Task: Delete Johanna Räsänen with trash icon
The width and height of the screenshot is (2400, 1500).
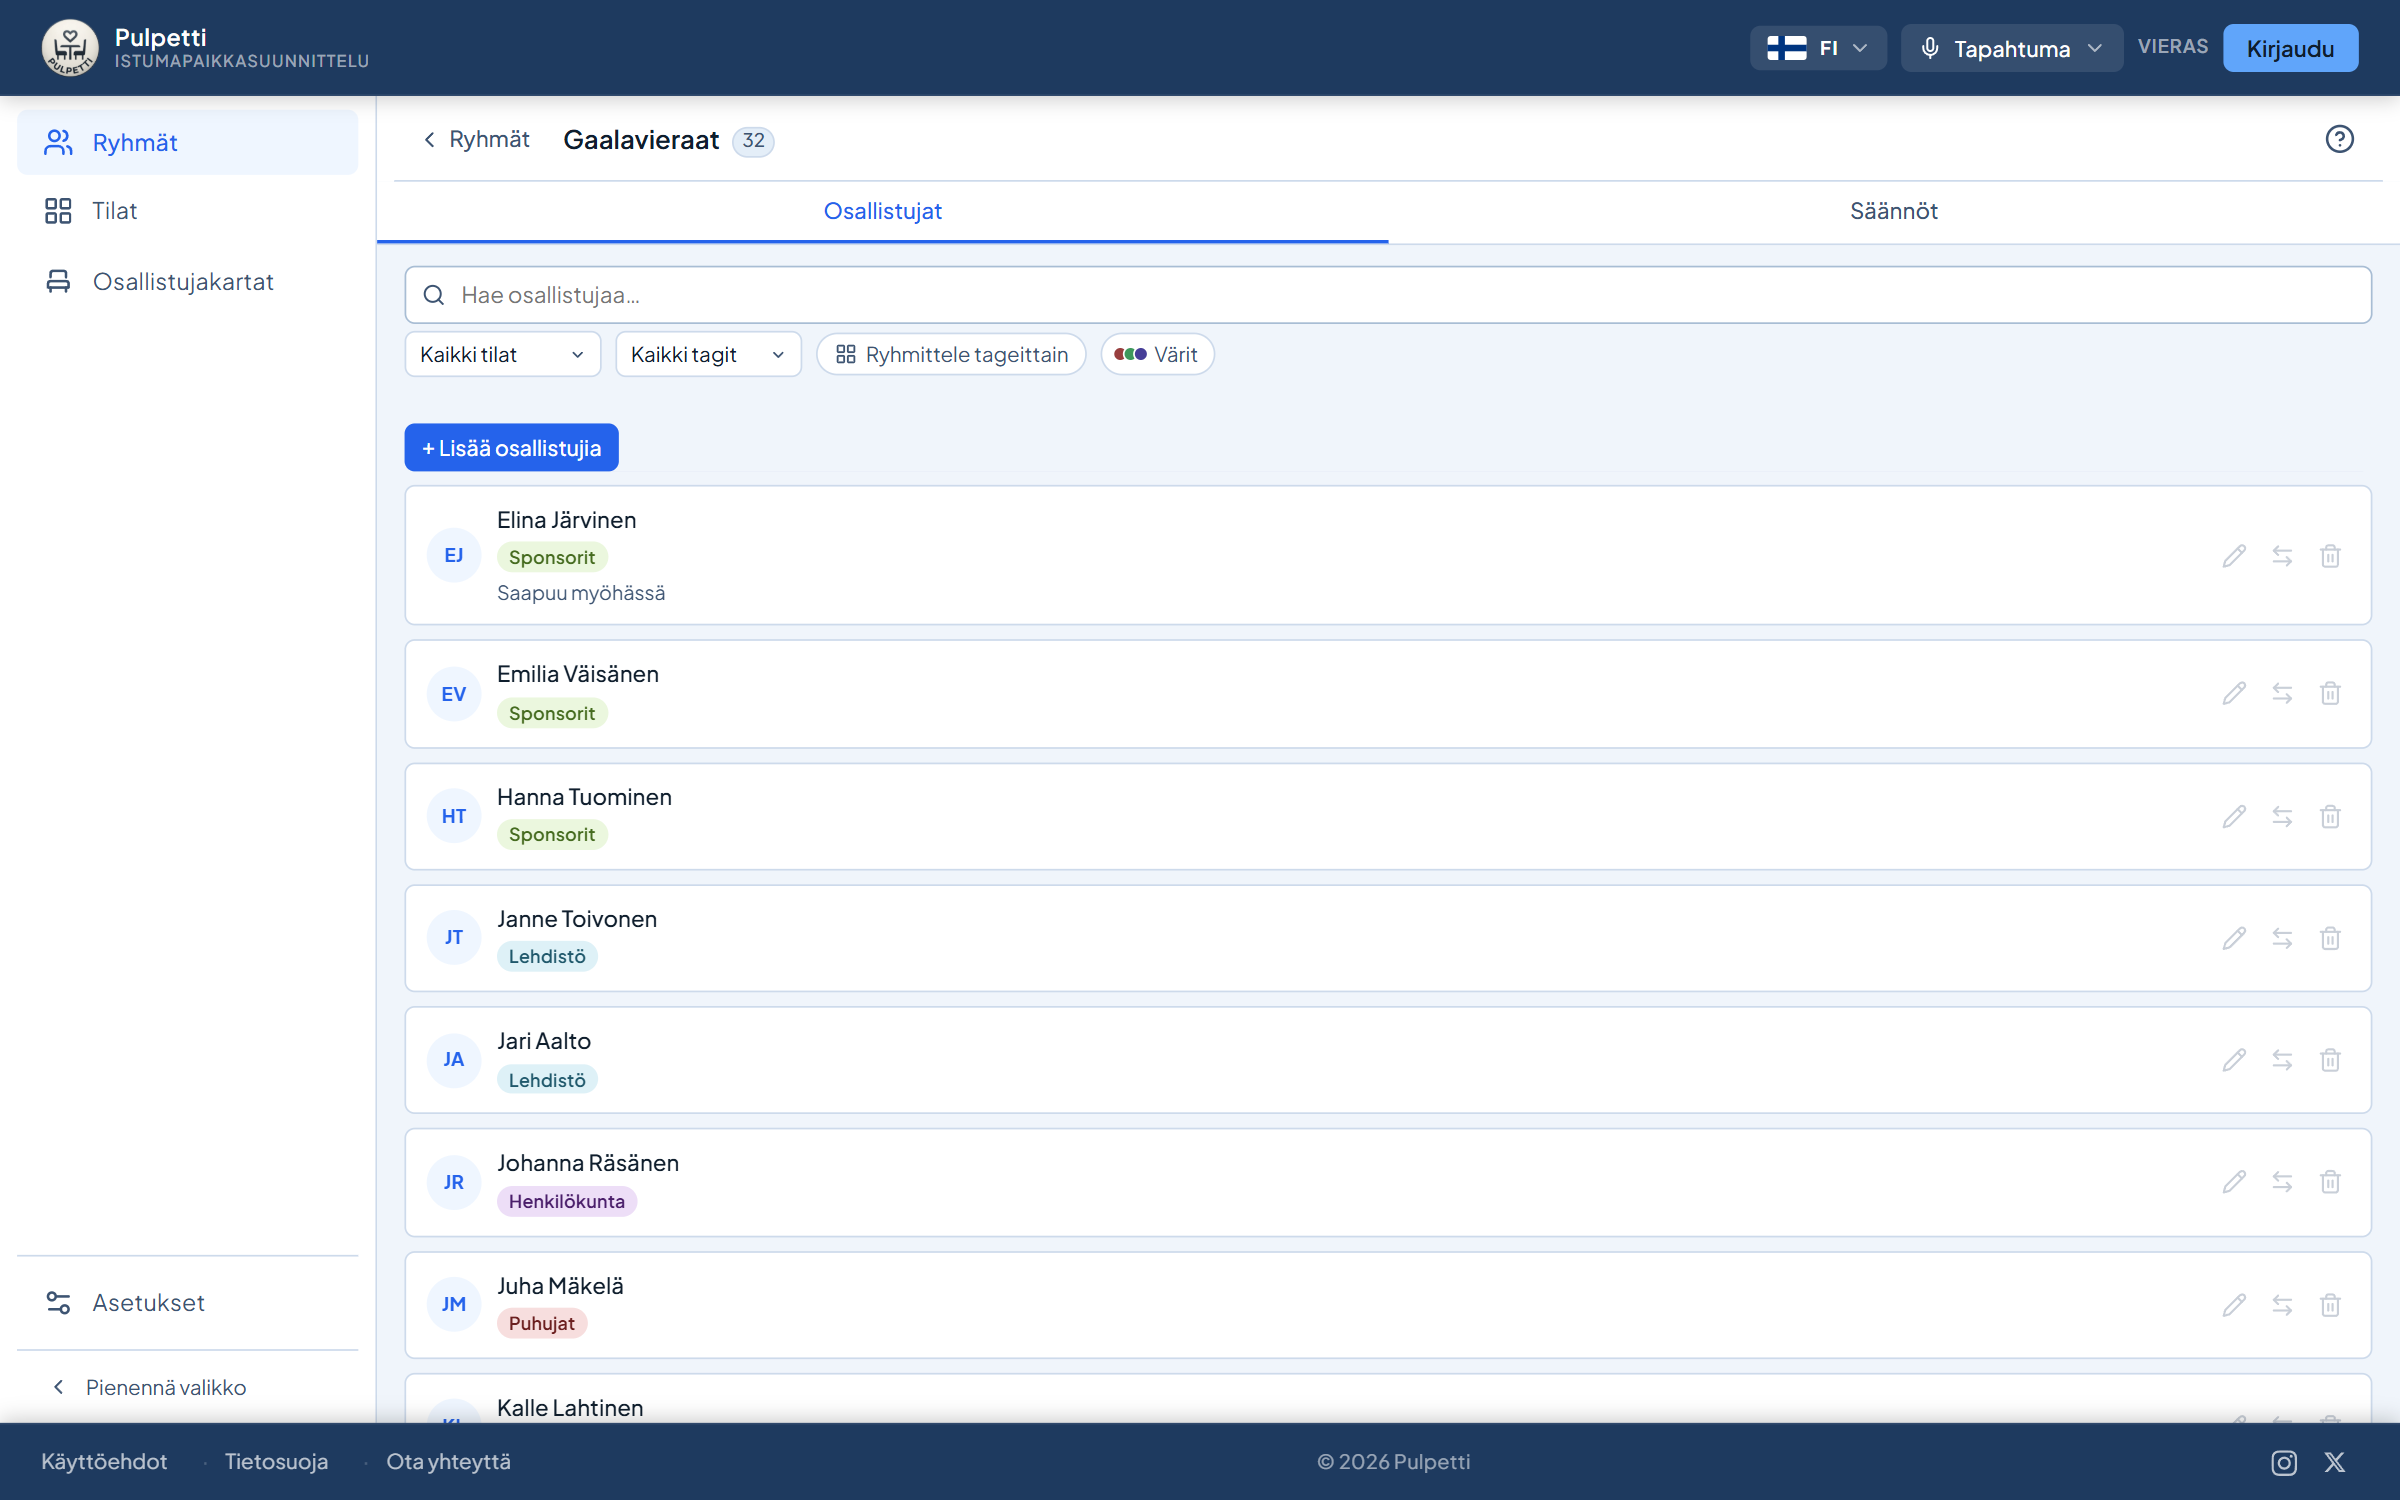Action: [2330, 1182]
